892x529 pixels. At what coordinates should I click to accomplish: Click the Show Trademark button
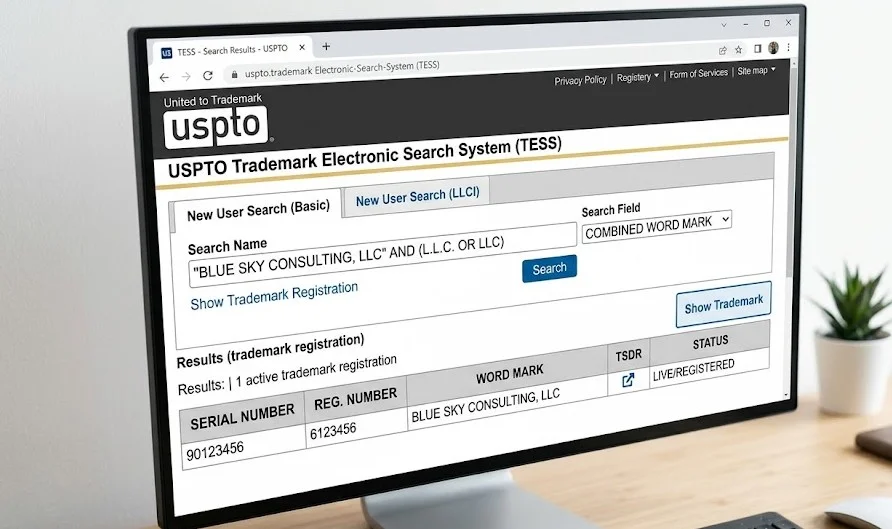click(724, 304)
